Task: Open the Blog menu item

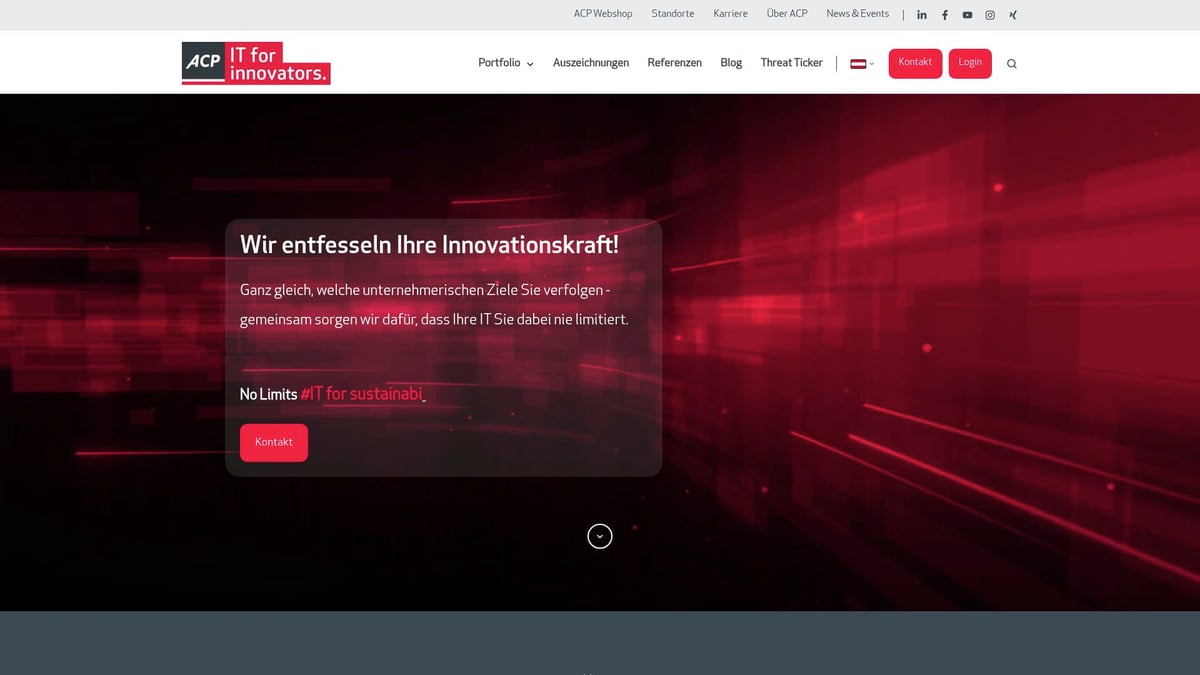Action: [x=731, y=62]
